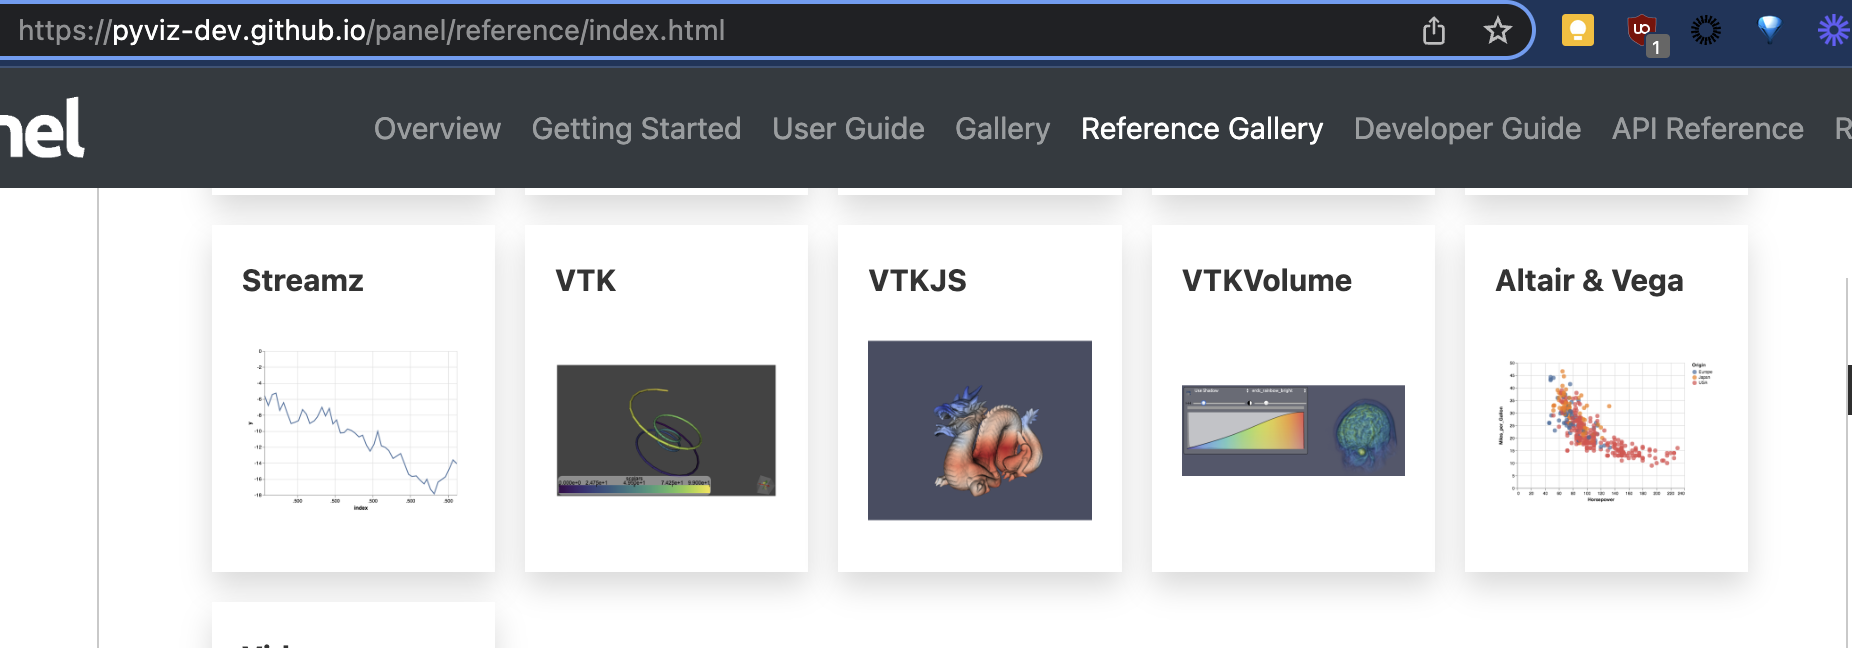This screenshot has width=1852, height=648.
Task: Click the black spinner-shaped extension icon
Action: (x=1710, y=30)
